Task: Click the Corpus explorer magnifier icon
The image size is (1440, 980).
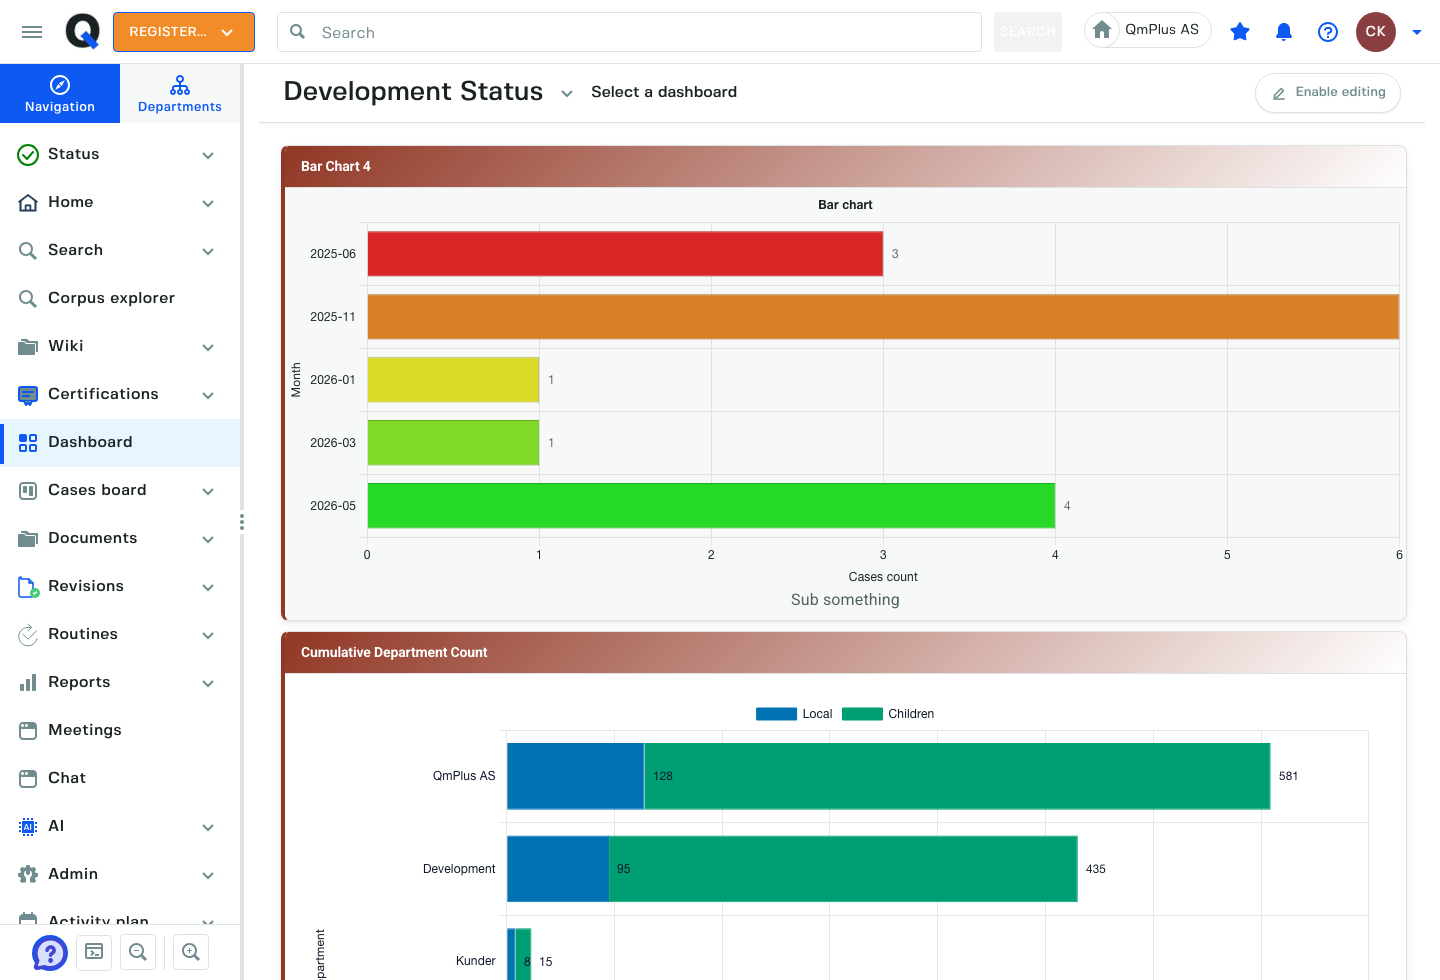Action: pos(28,298)
